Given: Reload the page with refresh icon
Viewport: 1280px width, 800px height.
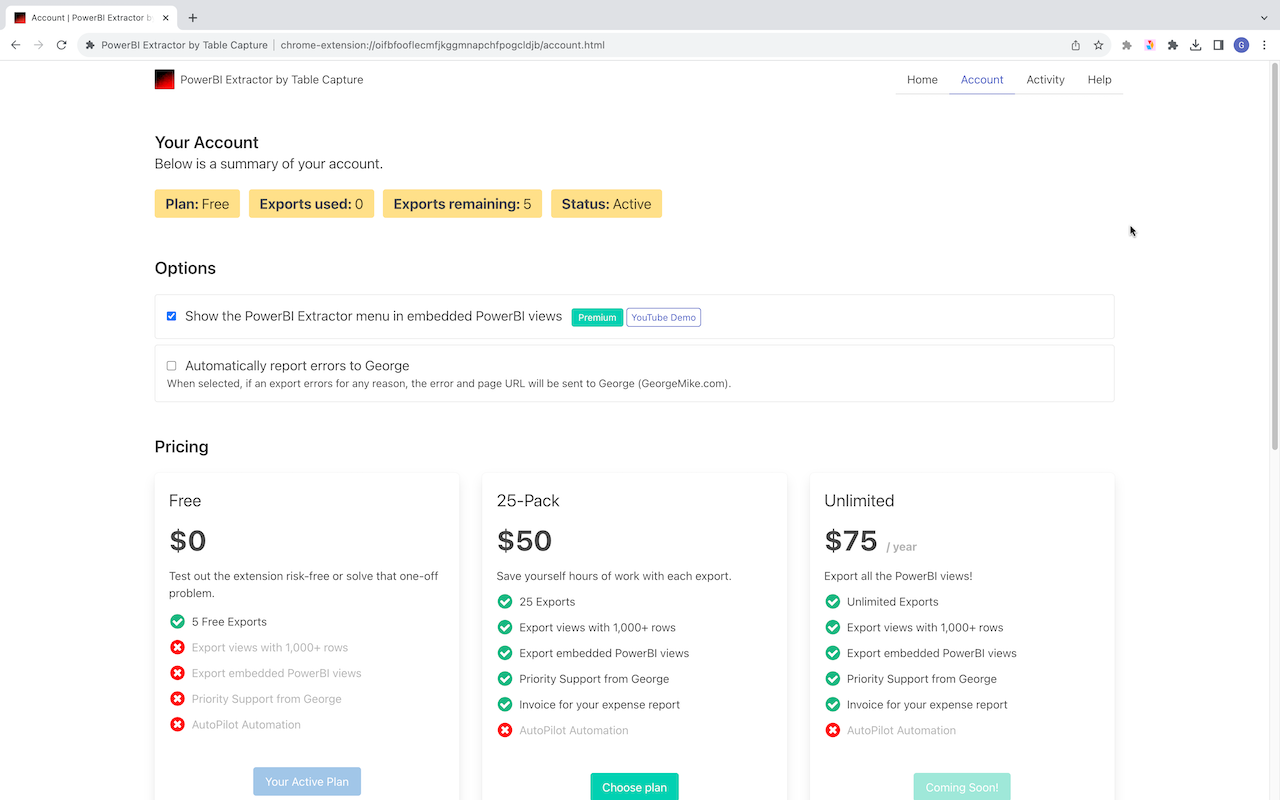Looking at the screenshot, I should coord(61,45).
